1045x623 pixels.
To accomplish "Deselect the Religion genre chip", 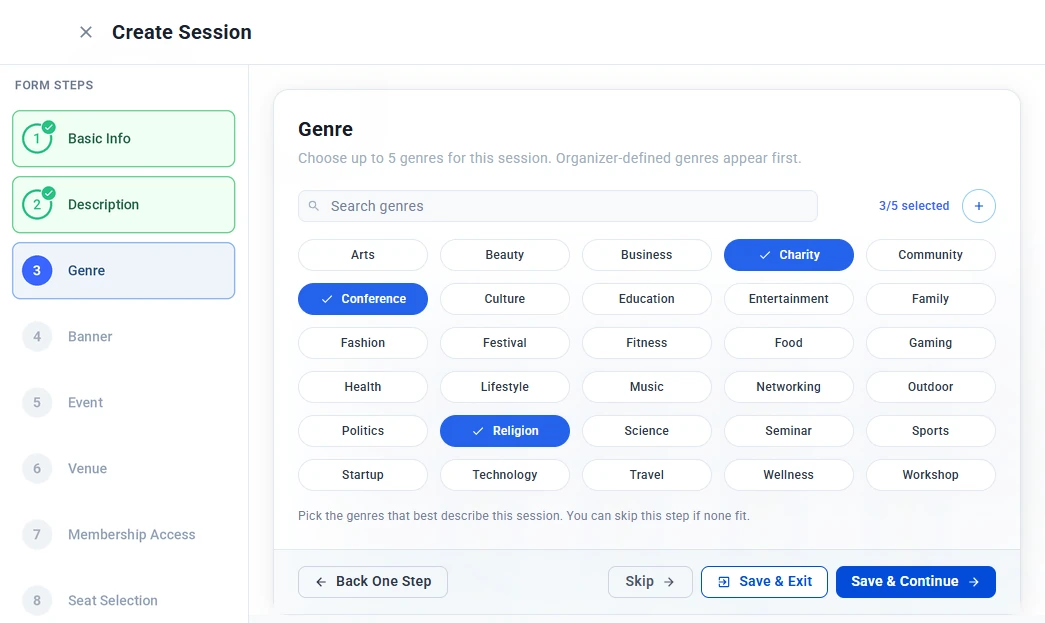I will pyautogui.click(x=505, y=430).
